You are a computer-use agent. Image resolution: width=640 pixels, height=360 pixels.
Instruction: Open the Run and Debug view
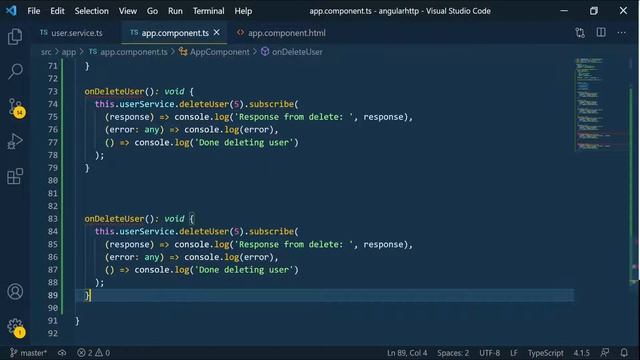coord(15,142)
